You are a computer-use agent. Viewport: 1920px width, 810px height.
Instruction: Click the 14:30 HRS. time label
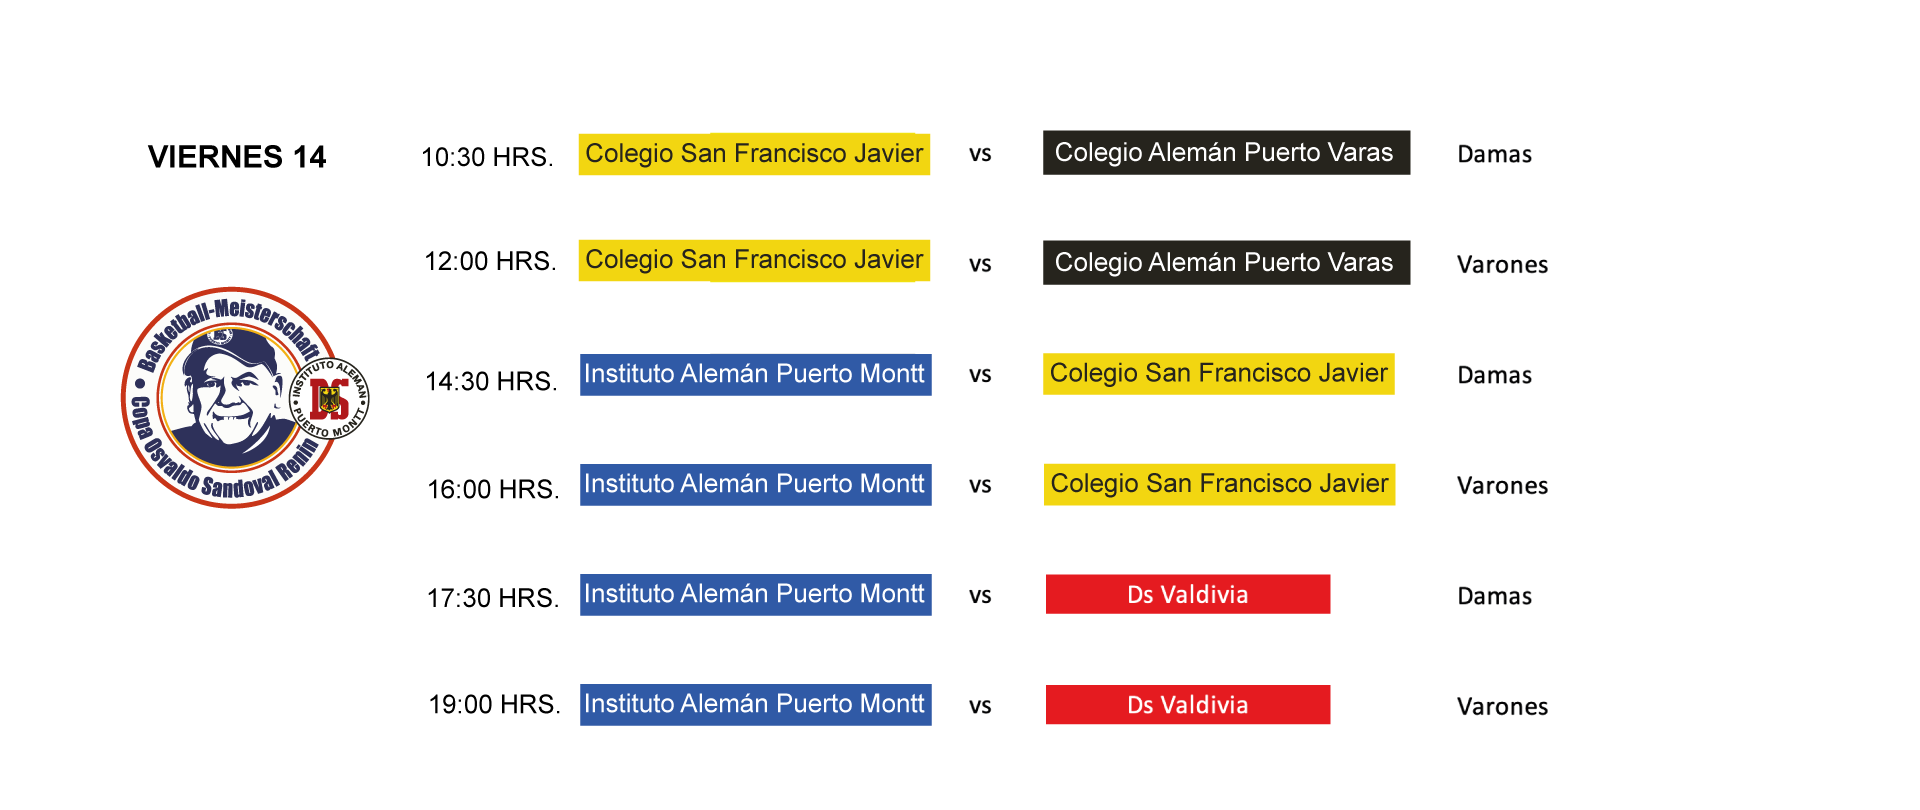click(491, 381)
